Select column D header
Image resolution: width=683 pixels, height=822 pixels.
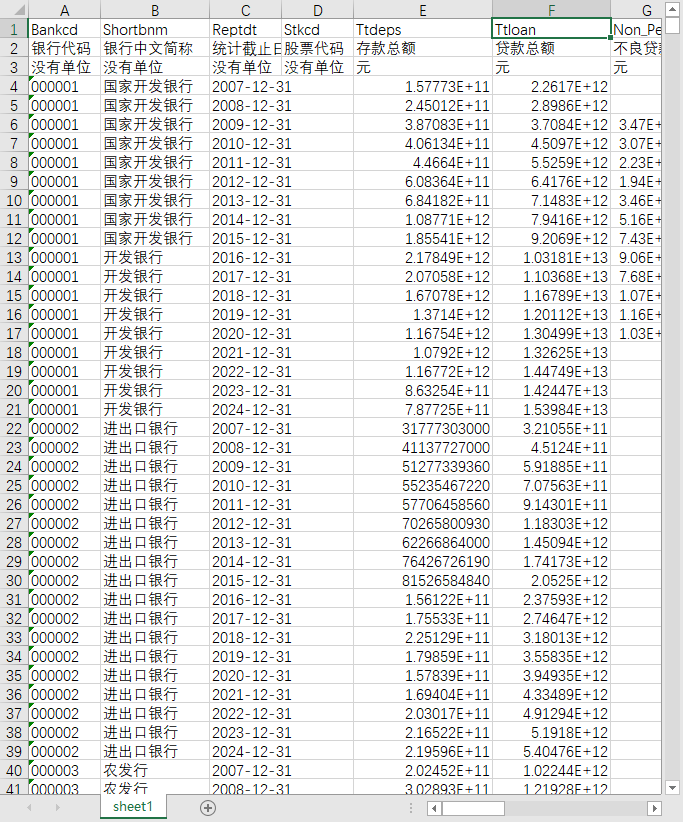[318, 10]
